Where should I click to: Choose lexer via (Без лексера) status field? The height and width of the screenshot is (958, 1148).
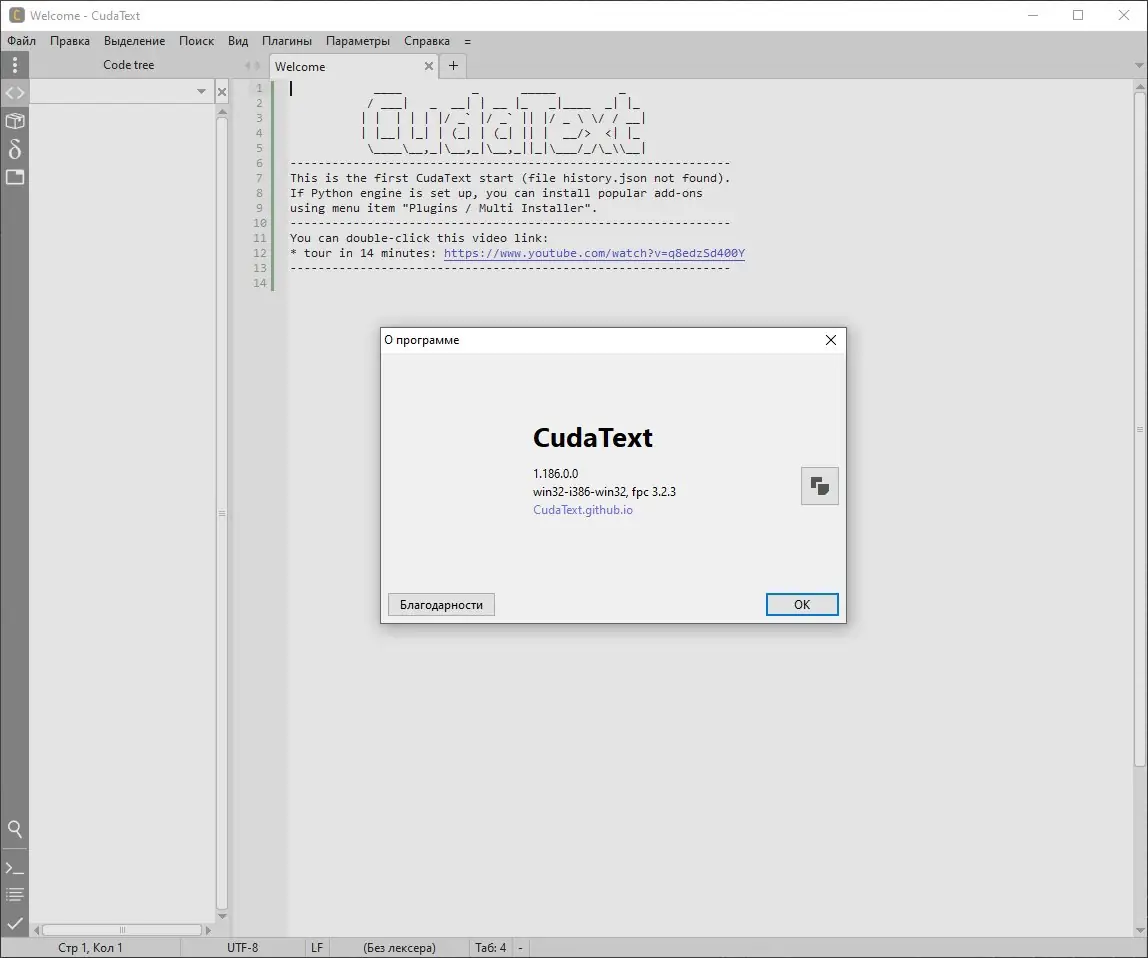(399, 948)
